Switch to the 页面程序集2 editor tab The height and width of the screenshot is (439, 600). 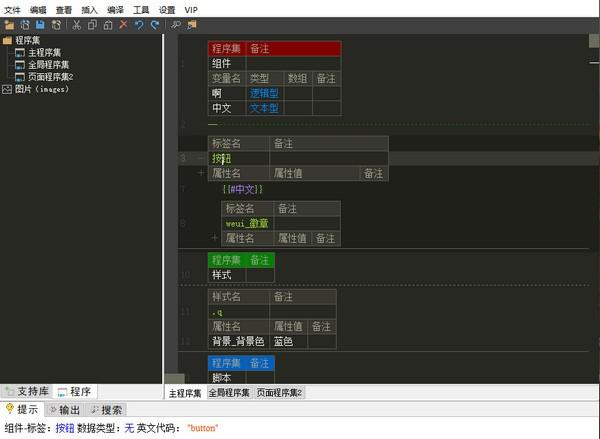279,393
